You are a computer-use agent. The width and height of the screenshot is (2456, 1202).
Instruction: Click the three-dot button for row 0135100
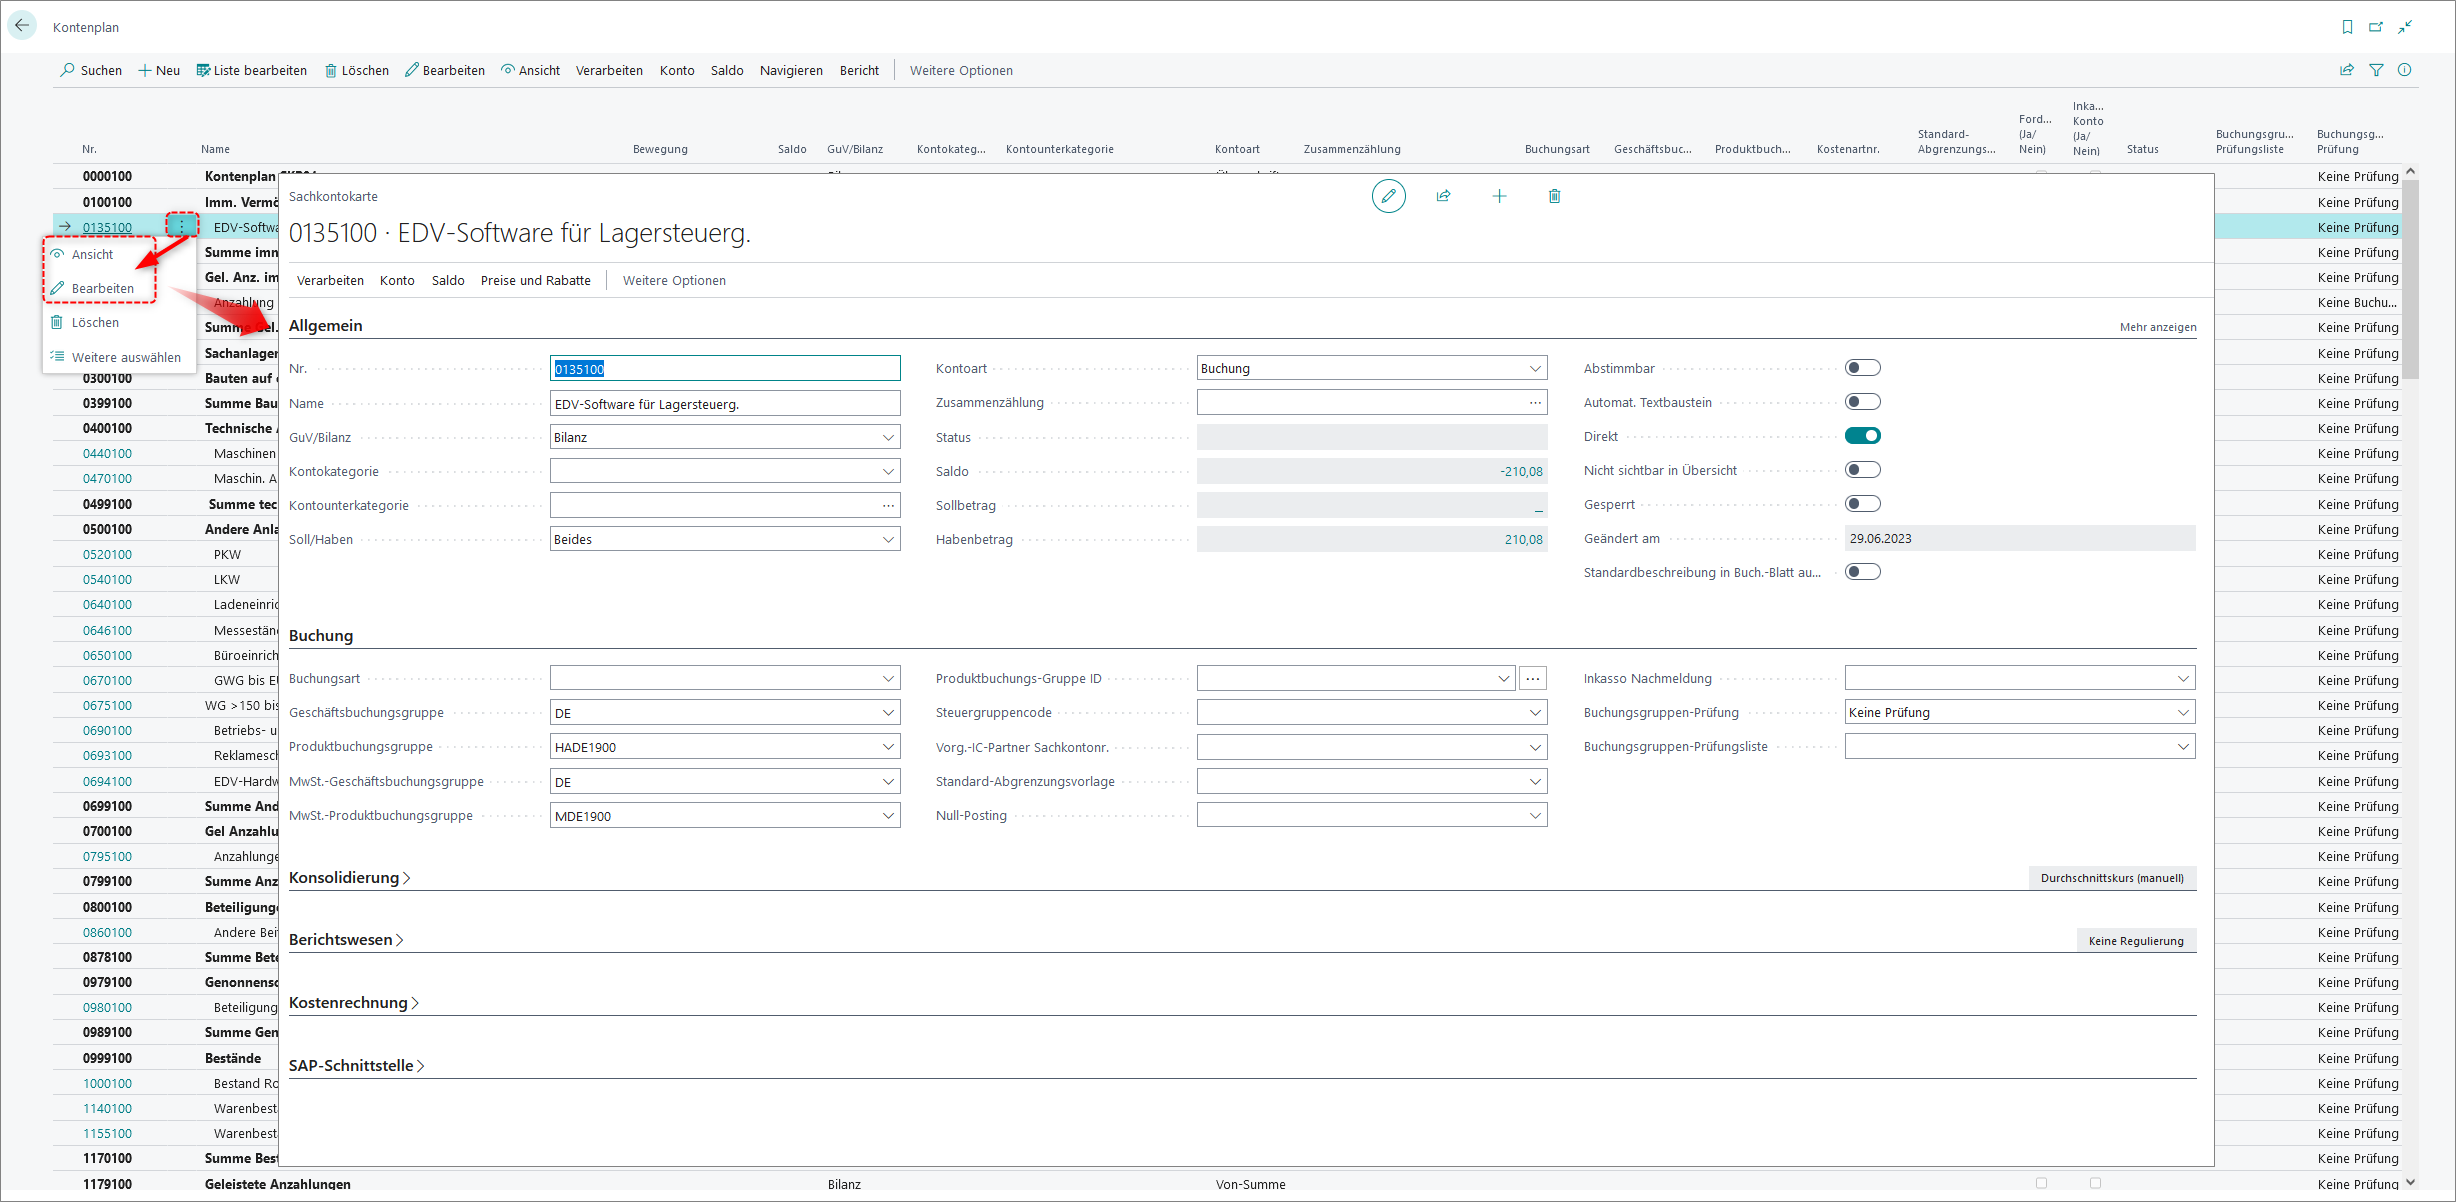[182, 226]
